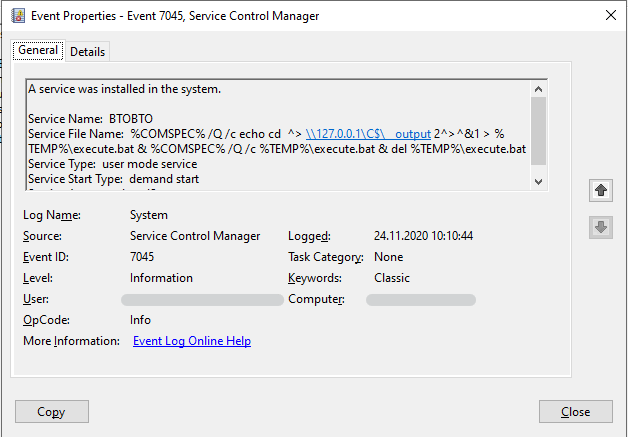Go to previous event with up arrow button
Screen dimensions: 628x437
(601, 189)
